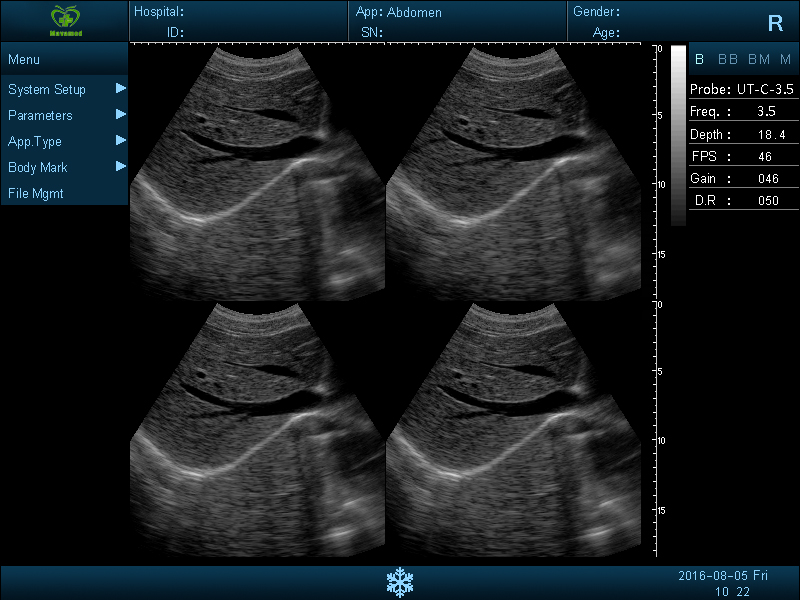Click the upper depth scale ruler

point(659,172)
